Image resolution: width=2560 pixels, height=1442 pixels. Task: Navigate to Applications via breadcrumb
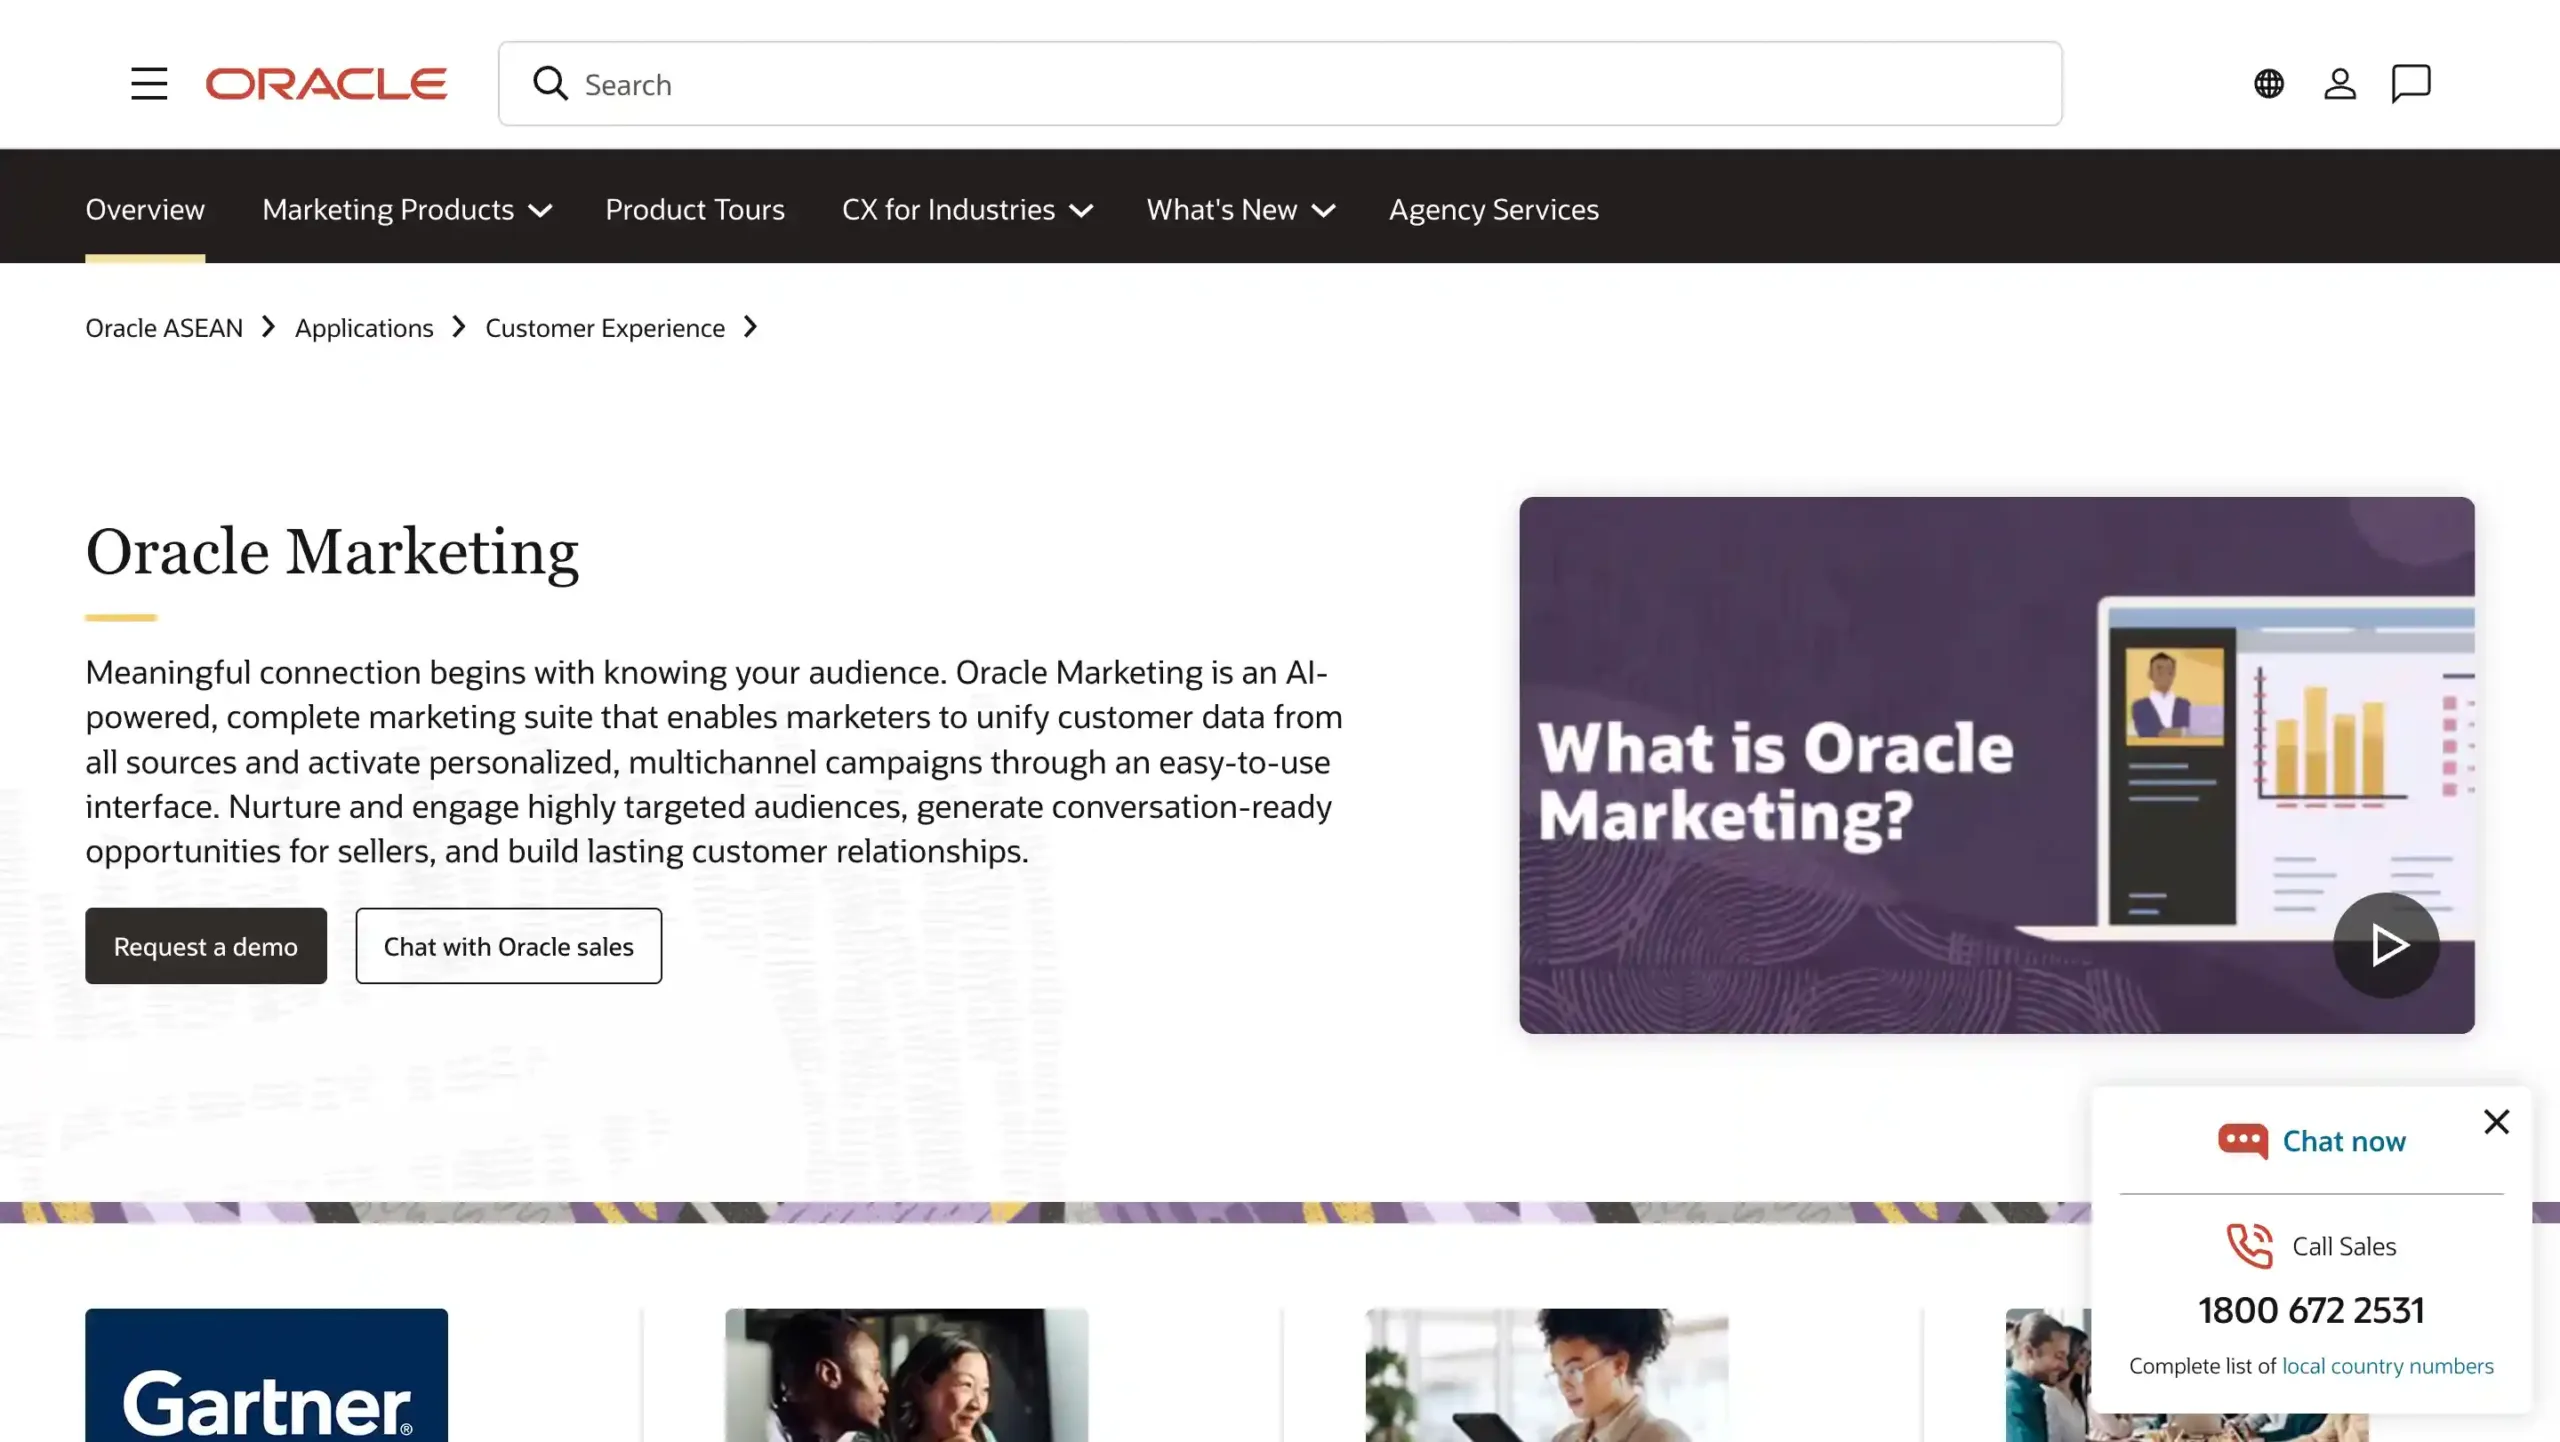364,327
